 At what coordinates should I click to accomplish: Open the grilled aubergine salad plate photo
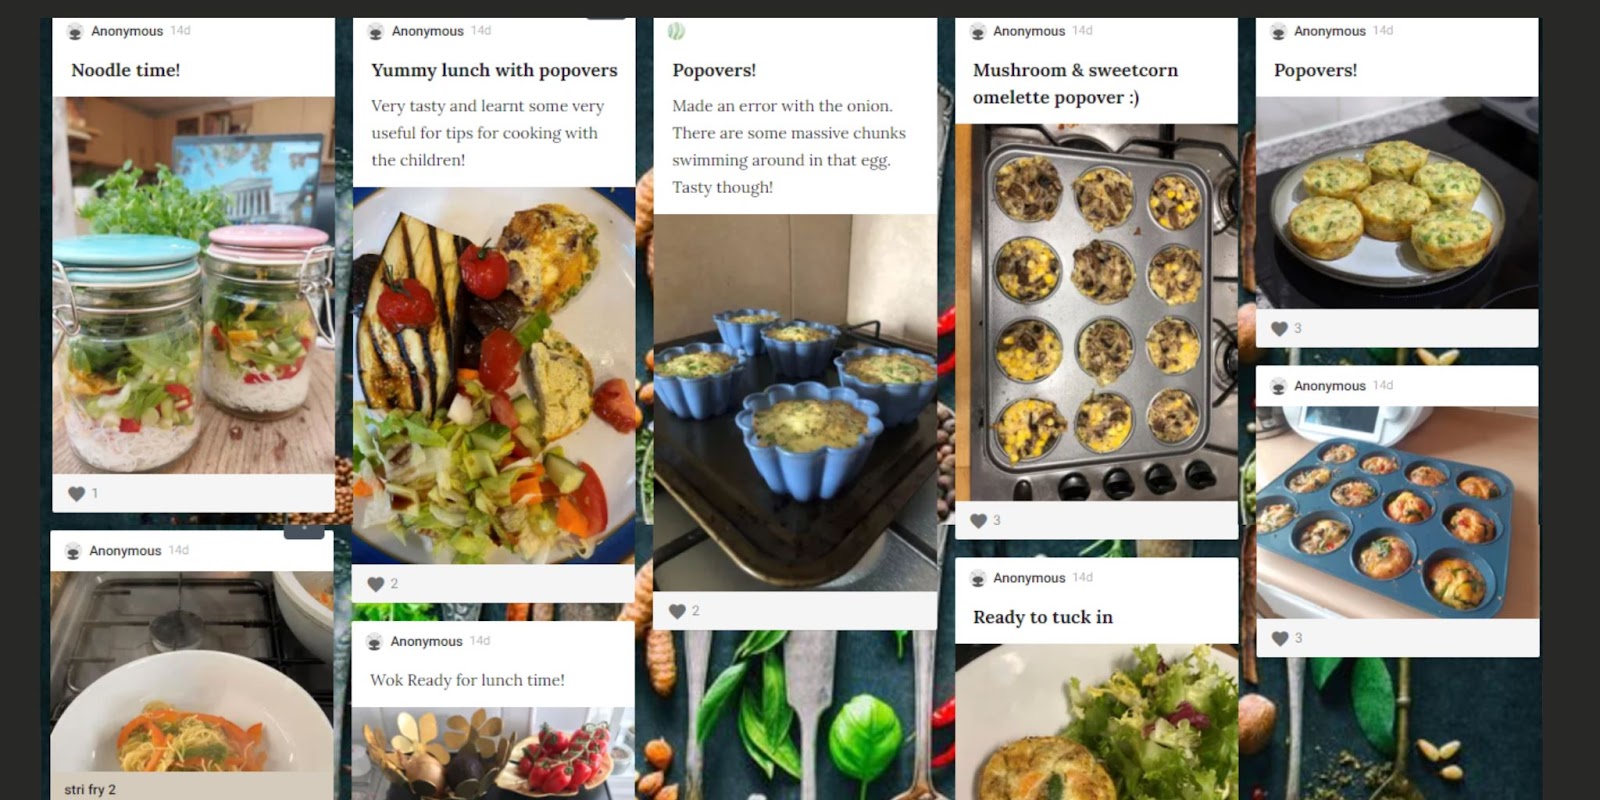494,375
